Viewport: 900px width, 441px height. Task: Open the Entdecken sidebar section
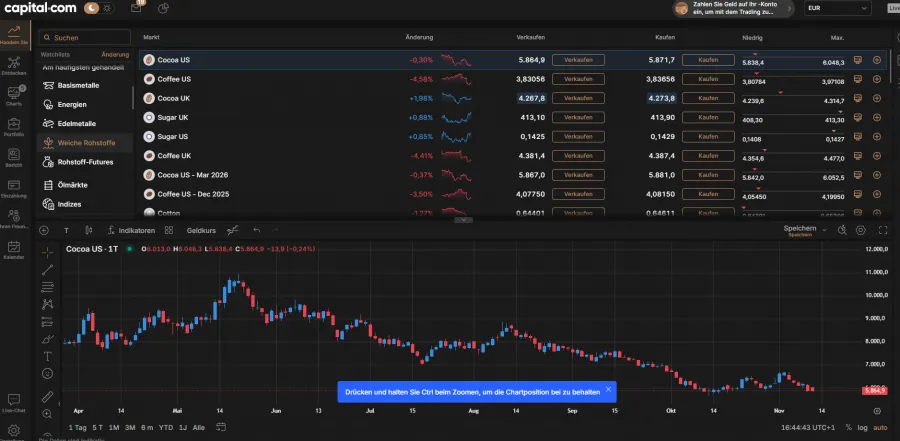(x=14, y=65)
